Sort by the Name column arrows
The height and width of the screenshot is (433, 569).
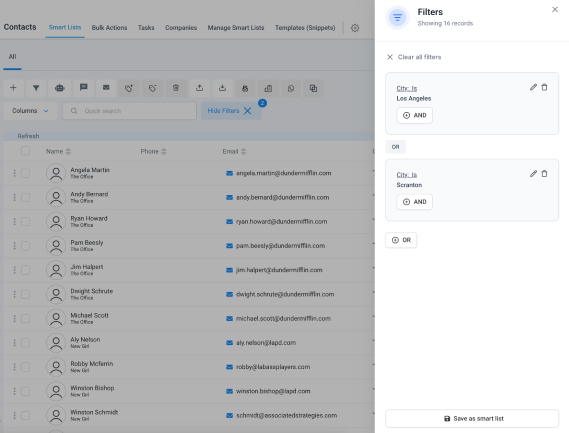point(68,151)
